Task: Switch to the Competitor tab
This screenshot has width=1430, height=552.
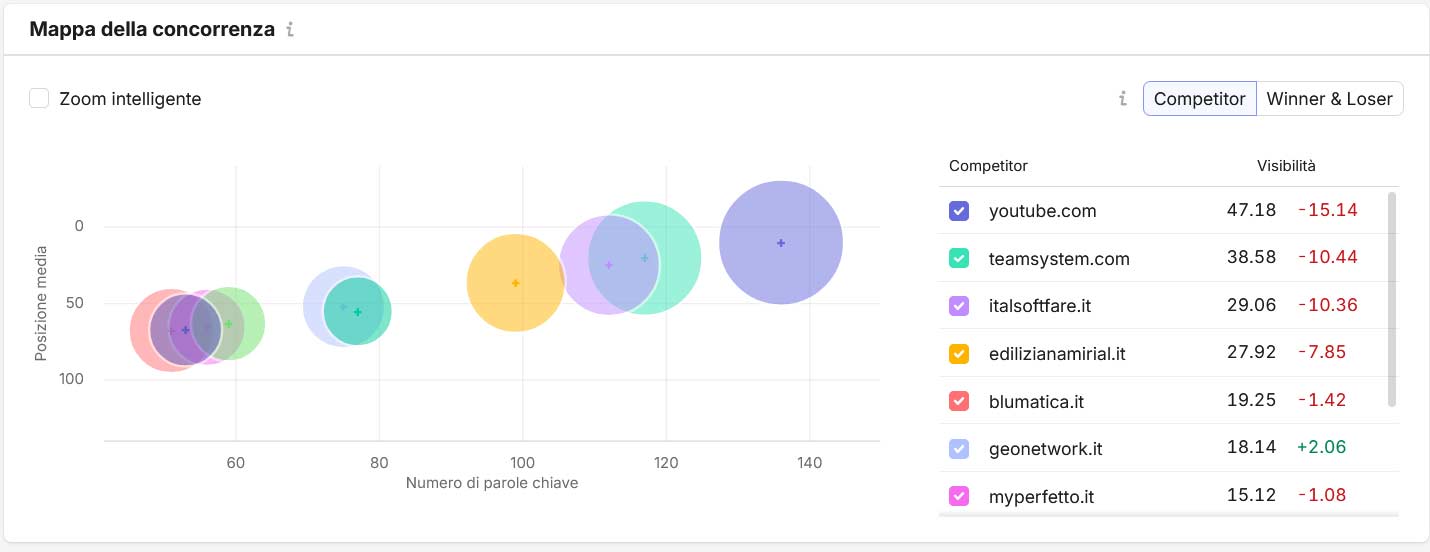Action: 1199,99
